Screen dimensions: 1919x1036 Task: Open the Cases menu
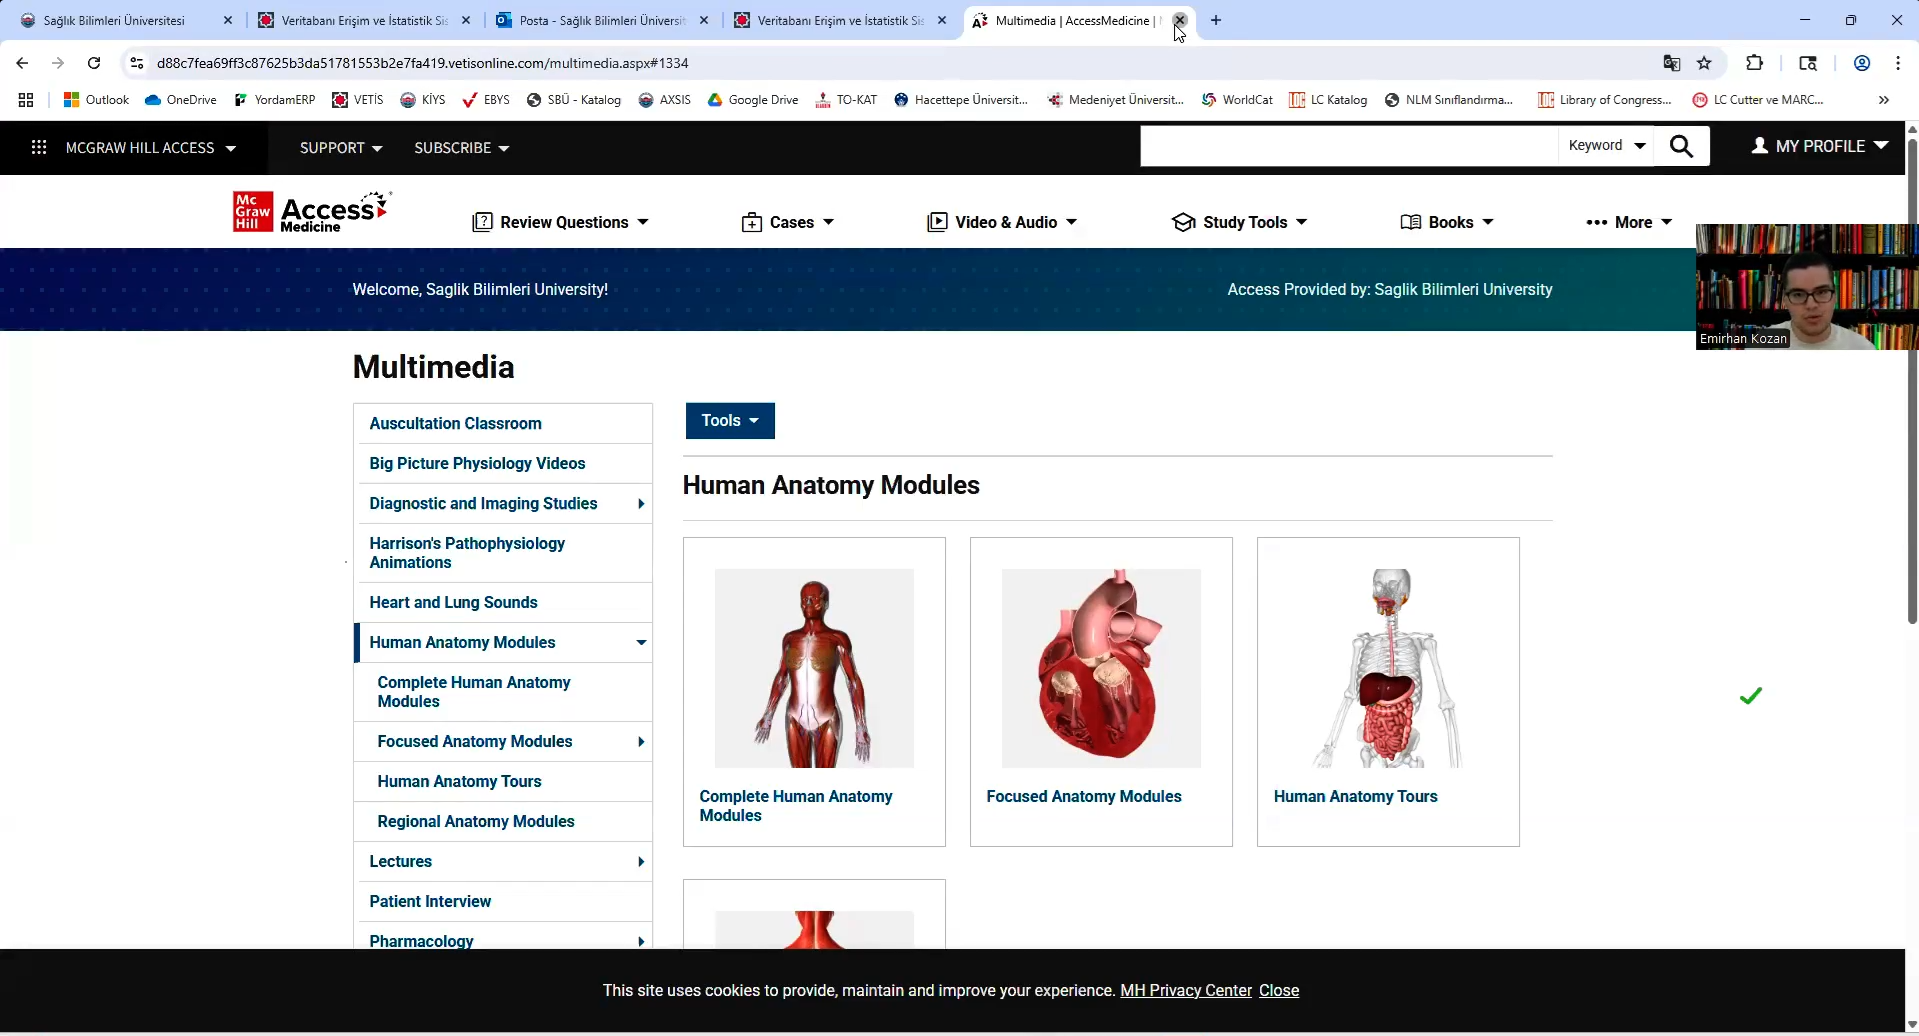(787, 222)
